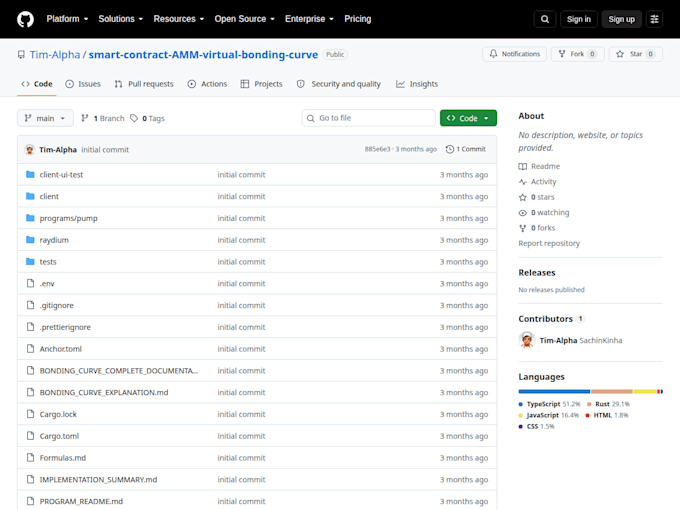Click Report repository link
Image resolution: width=680 pixels, height=510 pixels.
549,243
